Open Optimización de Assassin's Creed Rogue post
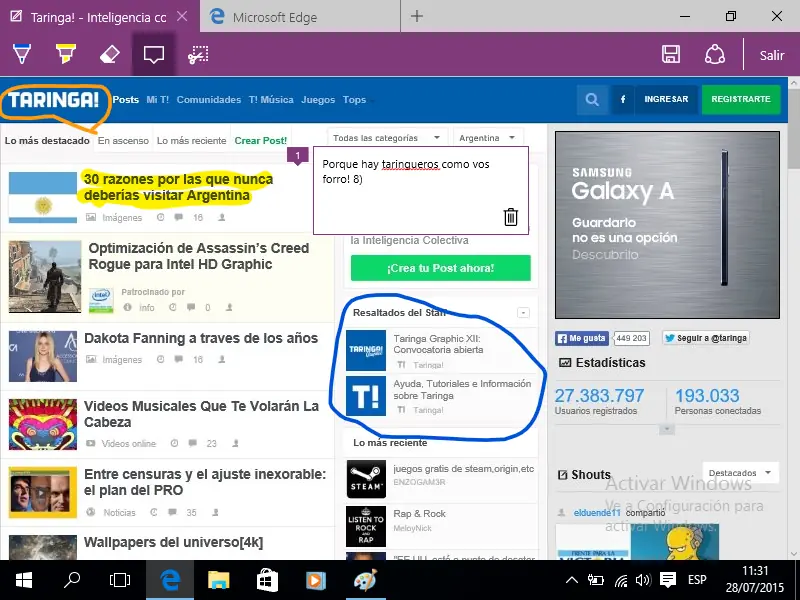800x600 pixels. (198, 256)
